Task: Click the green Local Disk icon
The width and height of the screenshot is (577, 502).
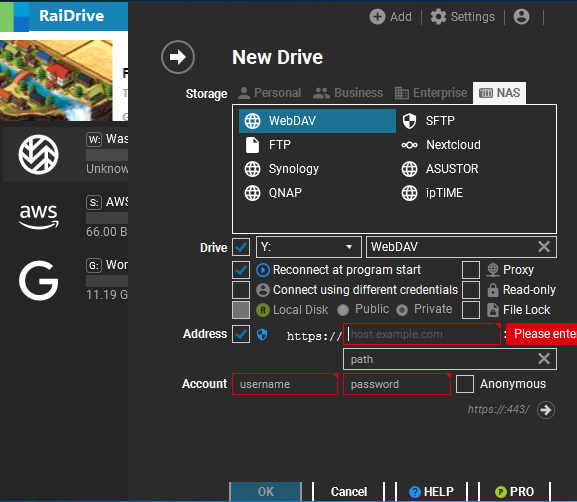Action: (x=263, y=310)
